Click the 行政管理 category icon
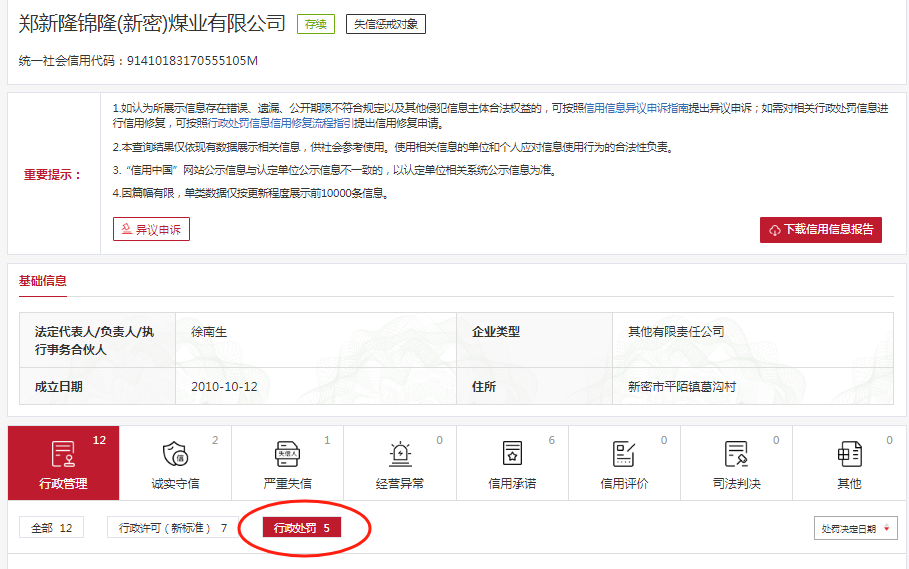909x569 pixels. [x=63, y=454]
